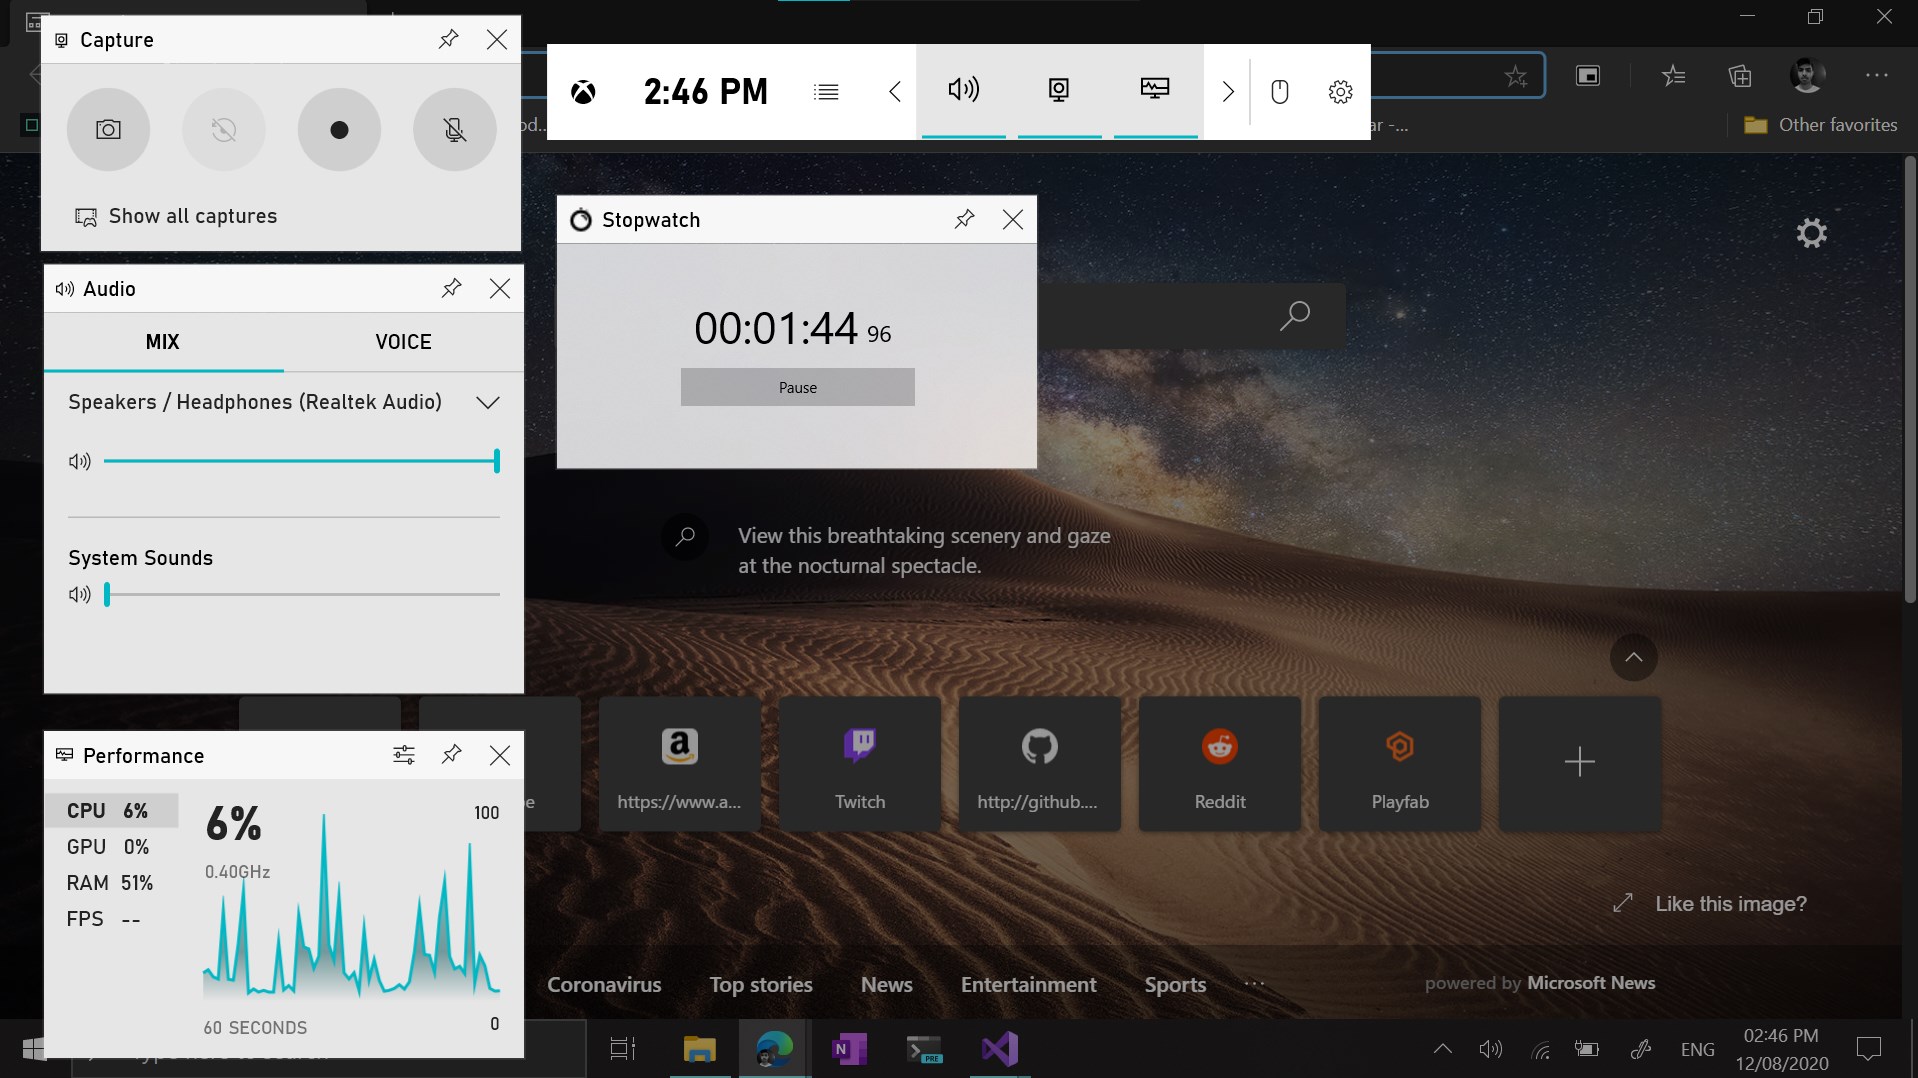Toggle the Performance widget from Game Bar
The image size is (1918, 1078).
pos(1155,91)
